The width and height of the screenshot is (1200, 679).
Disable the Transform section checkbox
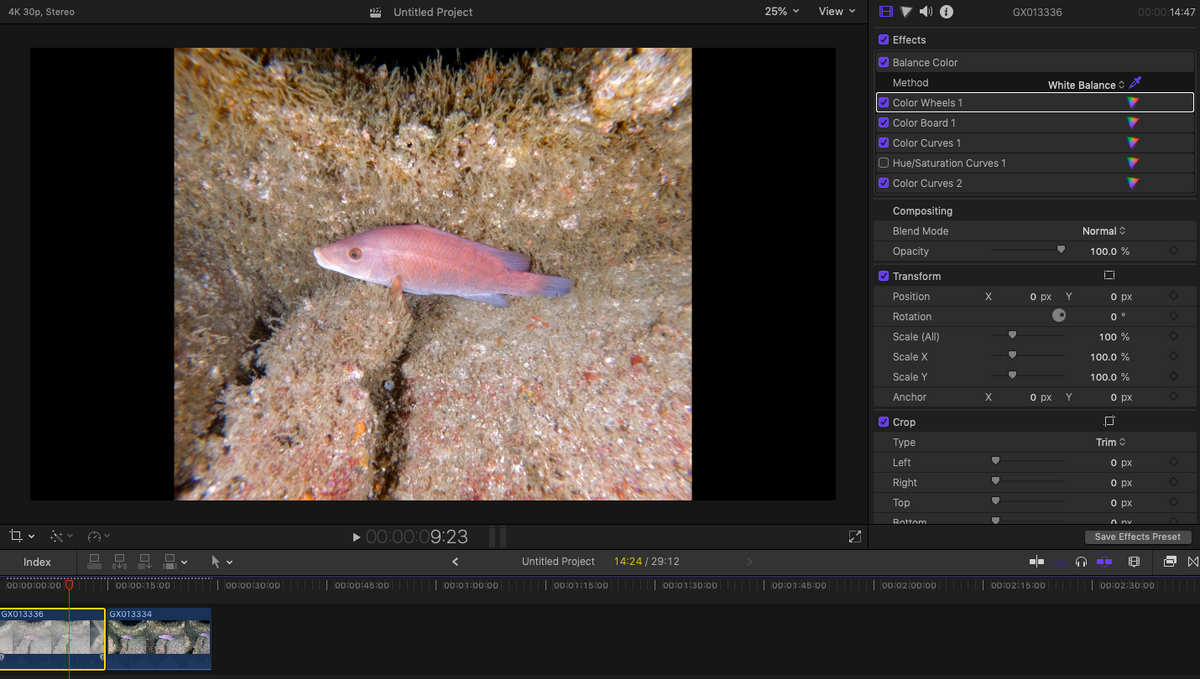(x=883, y=276)
